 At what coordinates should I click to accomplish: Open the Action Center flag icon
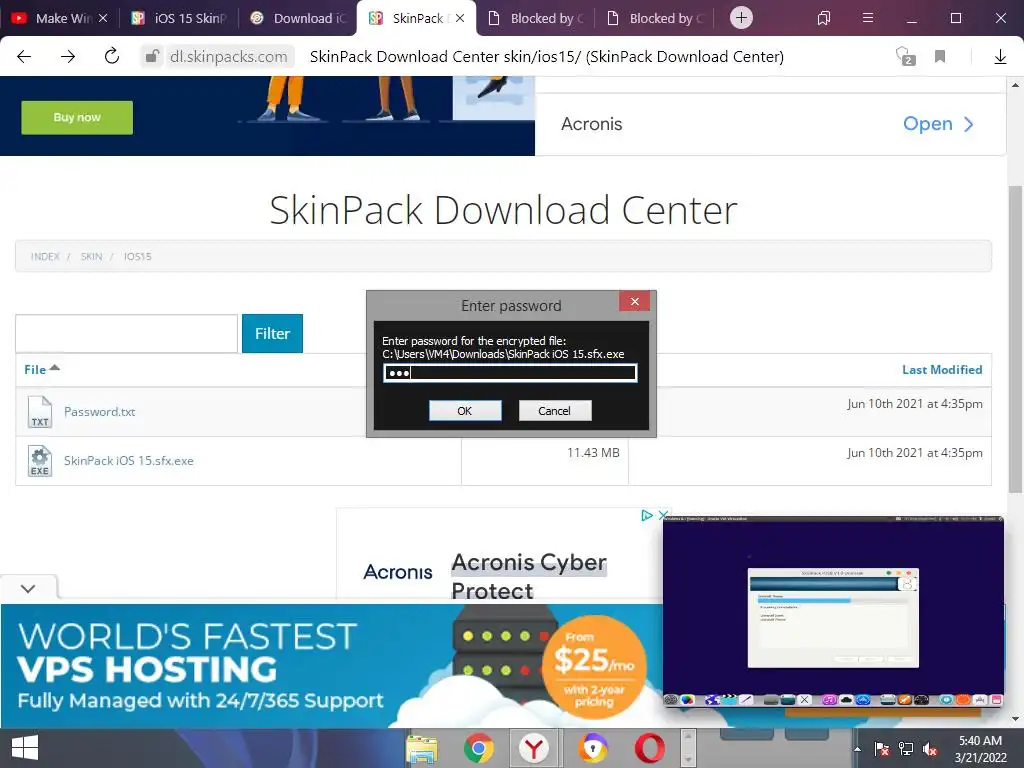click(x=882, y=749)
